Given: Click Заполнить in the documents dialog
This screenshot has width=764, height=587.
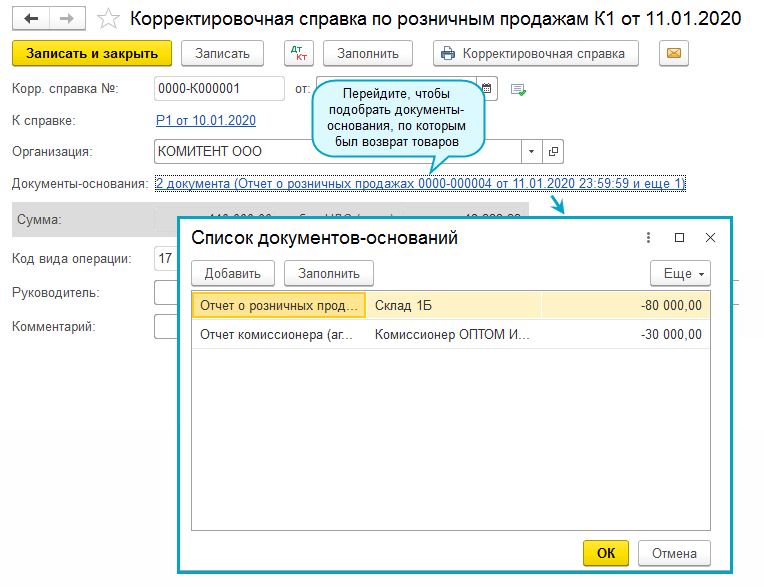Looking at the screenshot, I should click(329, 273).
